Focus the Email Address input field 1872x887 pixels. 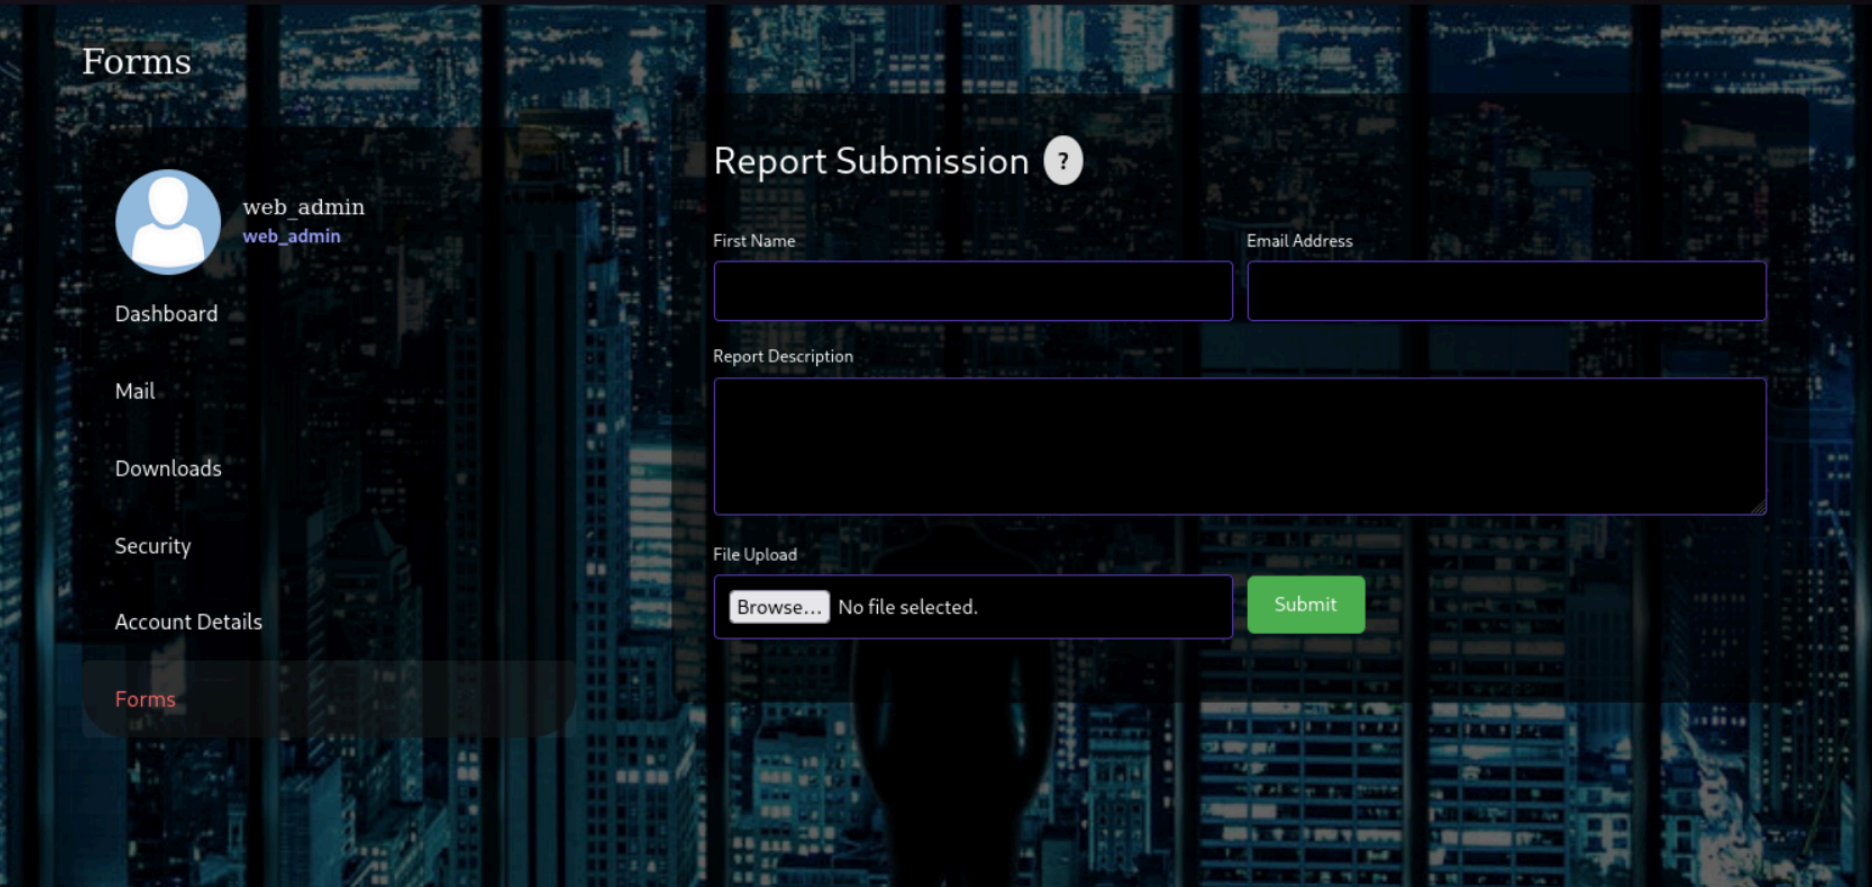point(1507,291)
